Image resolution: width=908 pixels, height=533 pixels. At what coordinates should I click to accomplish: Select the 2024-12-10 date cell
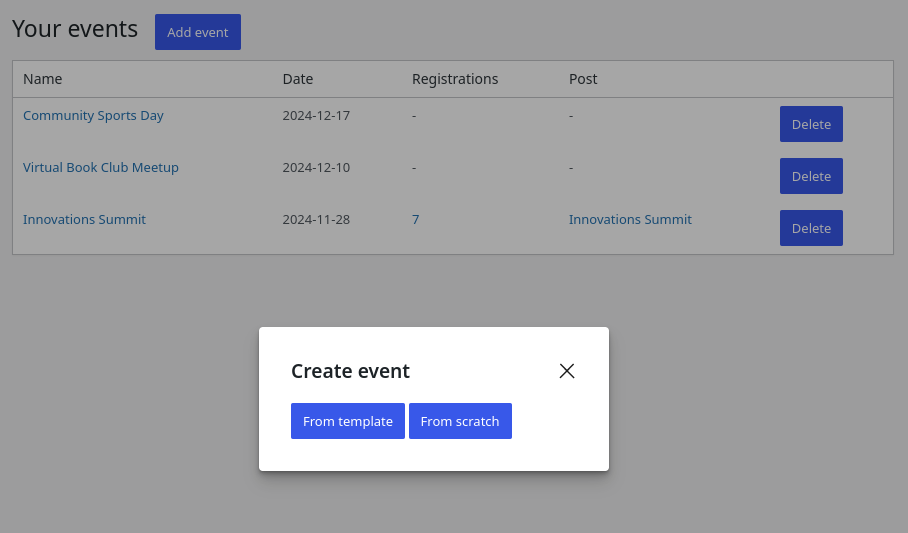point(316,168)
